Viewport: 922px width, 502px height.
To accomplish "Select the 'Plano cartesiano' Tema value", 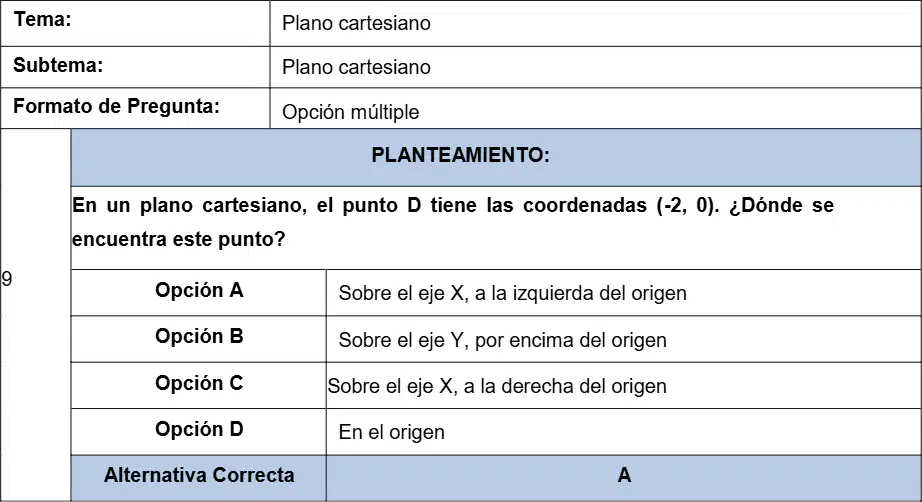I will click(356, 24).
